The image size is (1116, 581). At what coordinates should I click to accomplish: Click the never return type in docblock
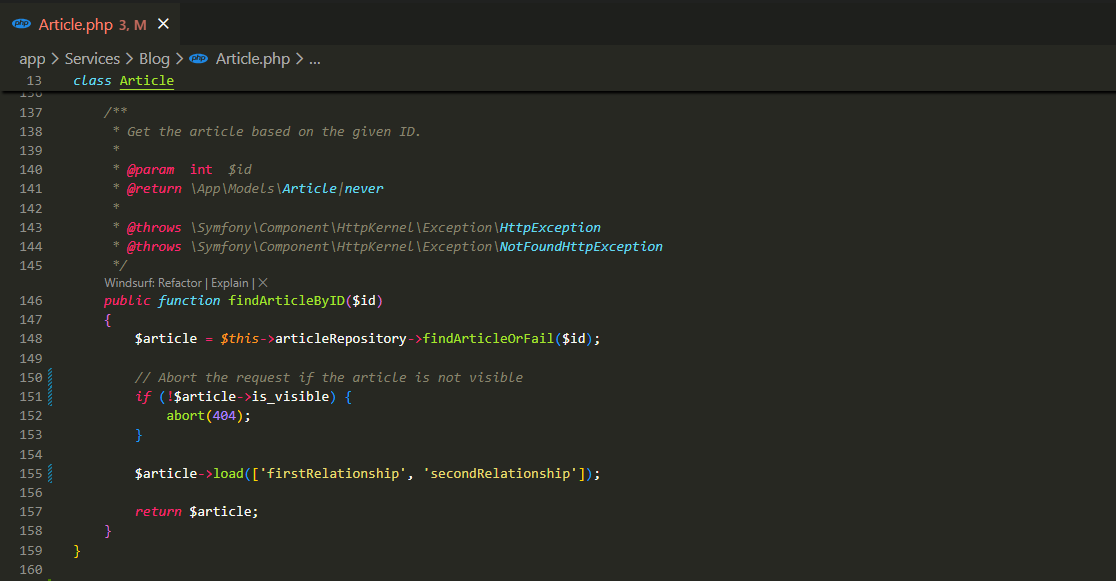pyautogui.click(x=364, y=189)
